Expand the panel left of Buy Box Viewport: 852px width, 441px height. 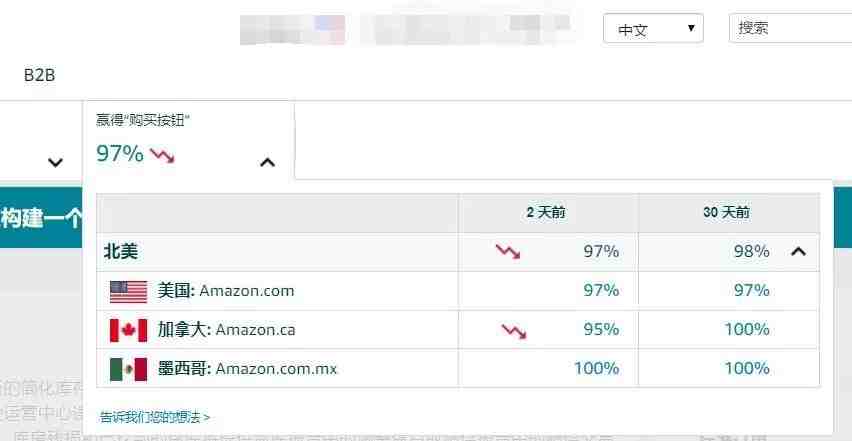tap(55, 162)
